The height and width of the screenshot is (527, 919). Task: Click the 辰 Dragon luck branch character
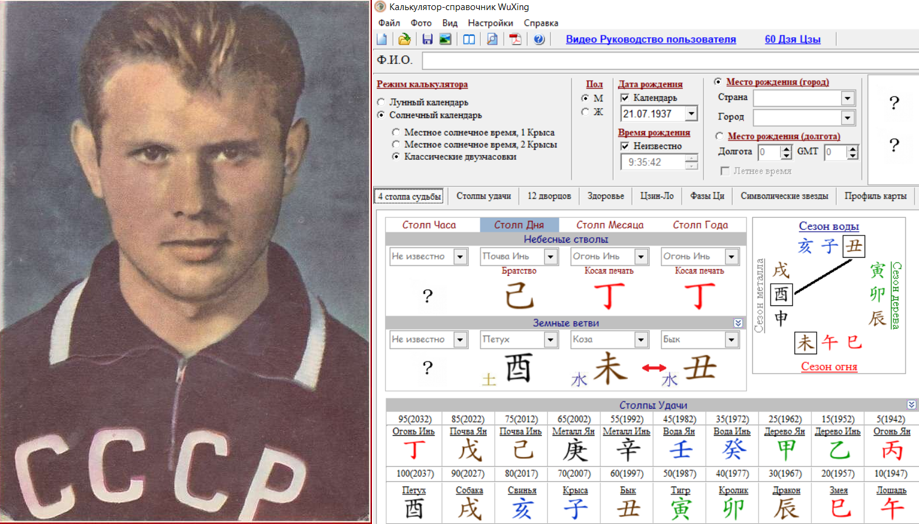coord(786,509)
